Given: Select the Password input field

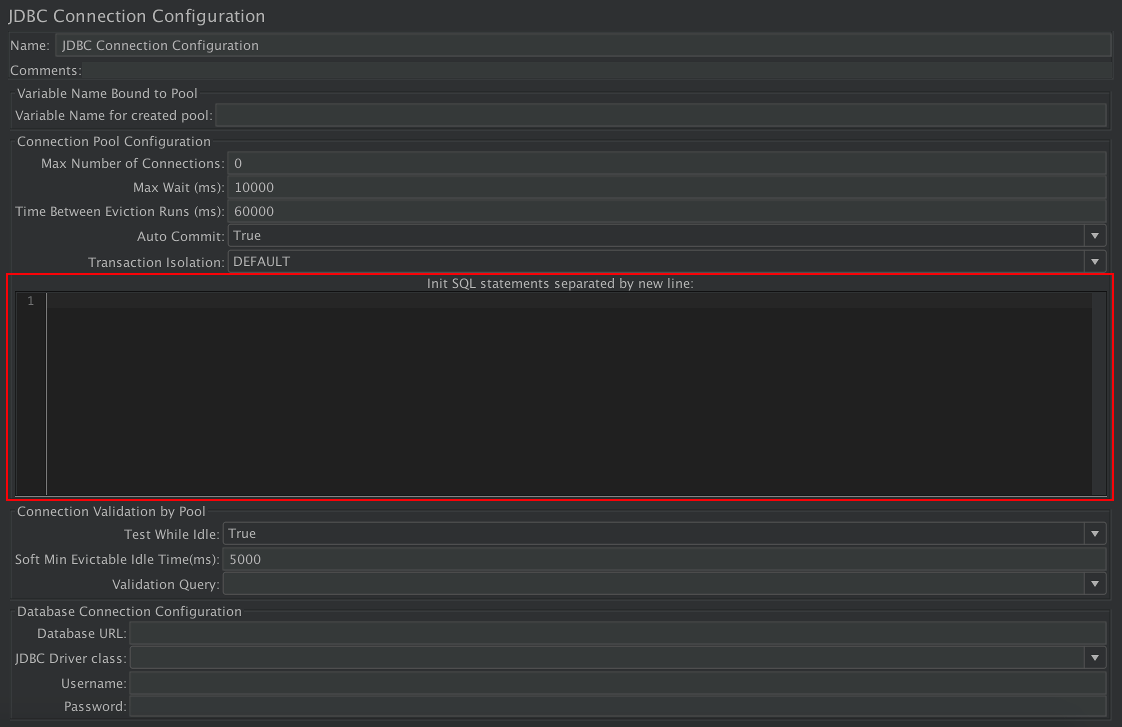Looking at the screenshot, I should click(x=617, y=707).
